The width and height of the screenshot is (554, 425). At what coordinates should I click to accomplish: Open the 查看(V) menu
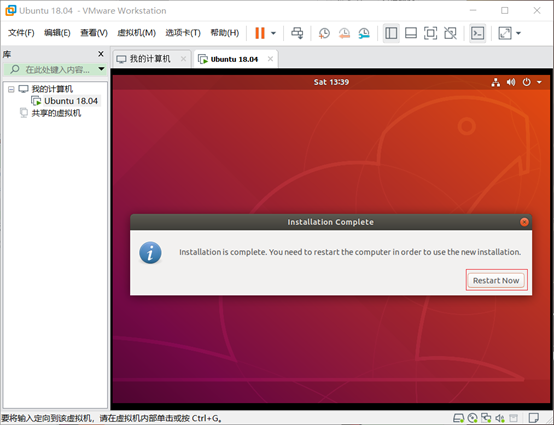pos(94,33)
